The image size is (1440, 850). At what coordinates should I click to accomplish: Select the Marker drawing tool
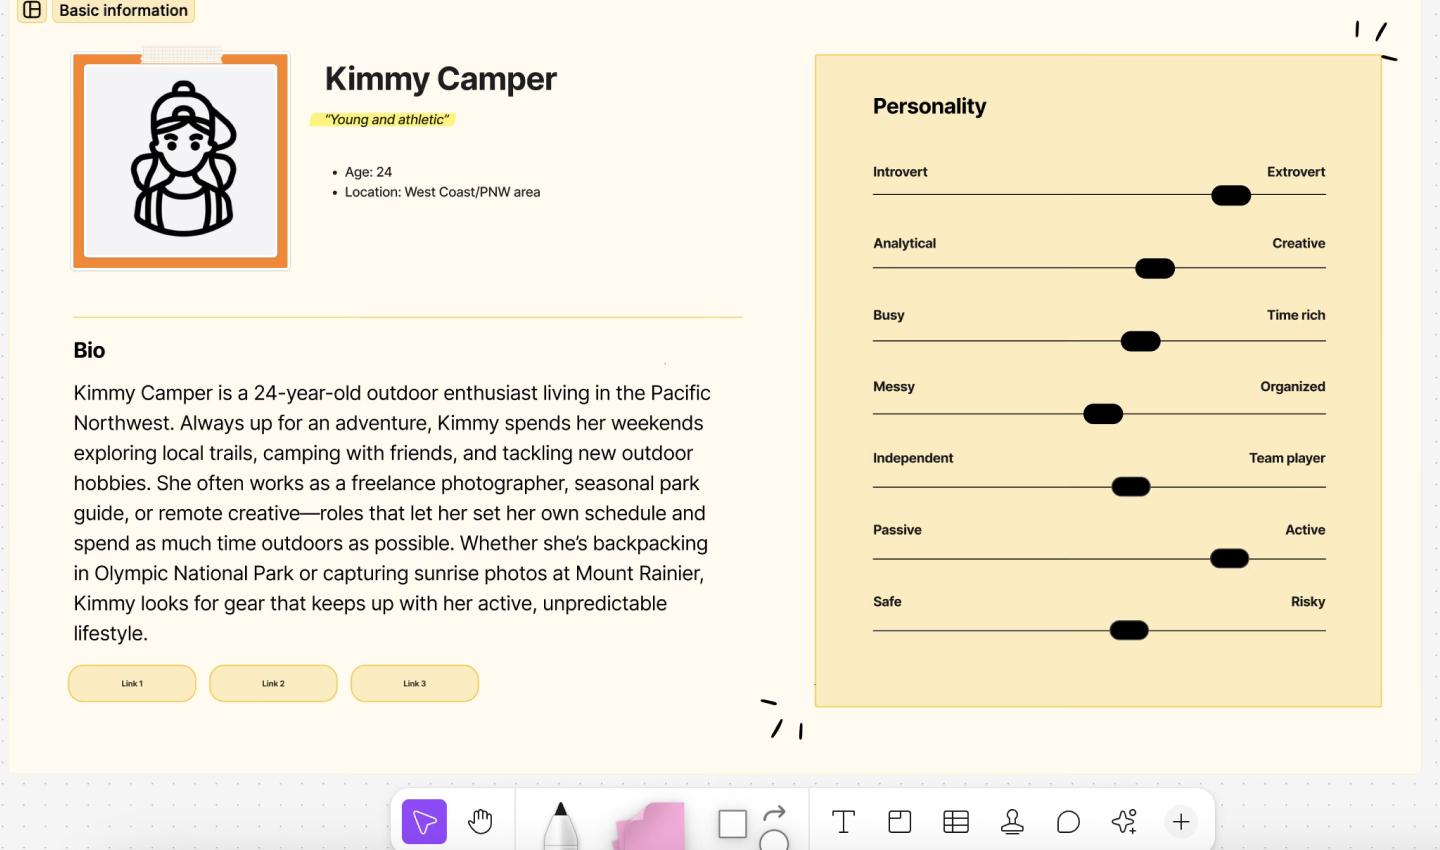560,822
